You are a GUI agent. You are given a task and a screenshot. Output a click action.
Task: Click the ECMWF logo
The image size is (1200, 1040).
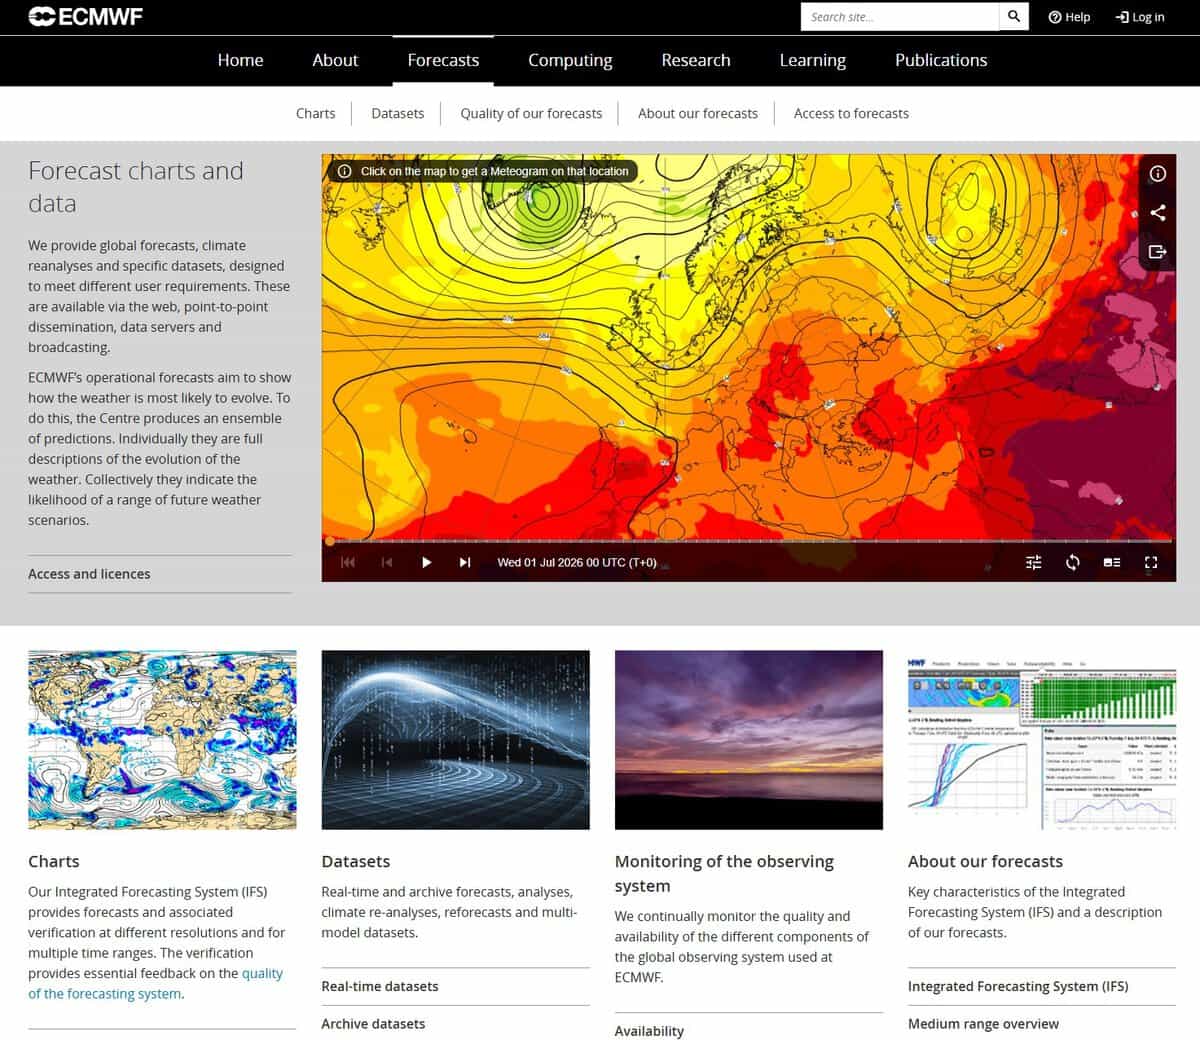86,16
